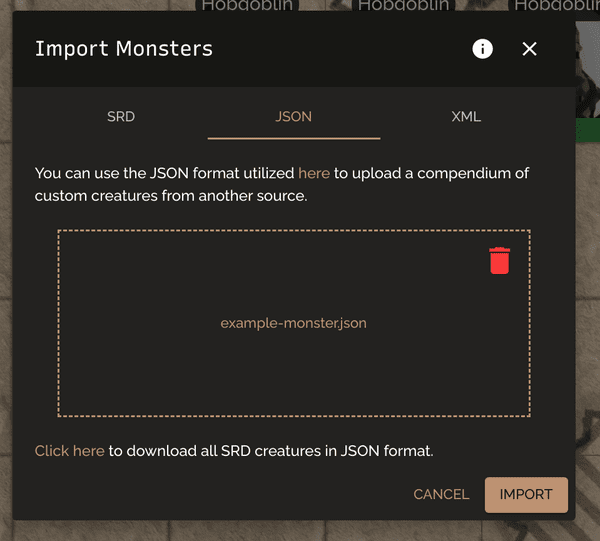Switch to the SRD tab
Image resolution: width=600 pixels, height=541 pixels.
click(121, 116)
